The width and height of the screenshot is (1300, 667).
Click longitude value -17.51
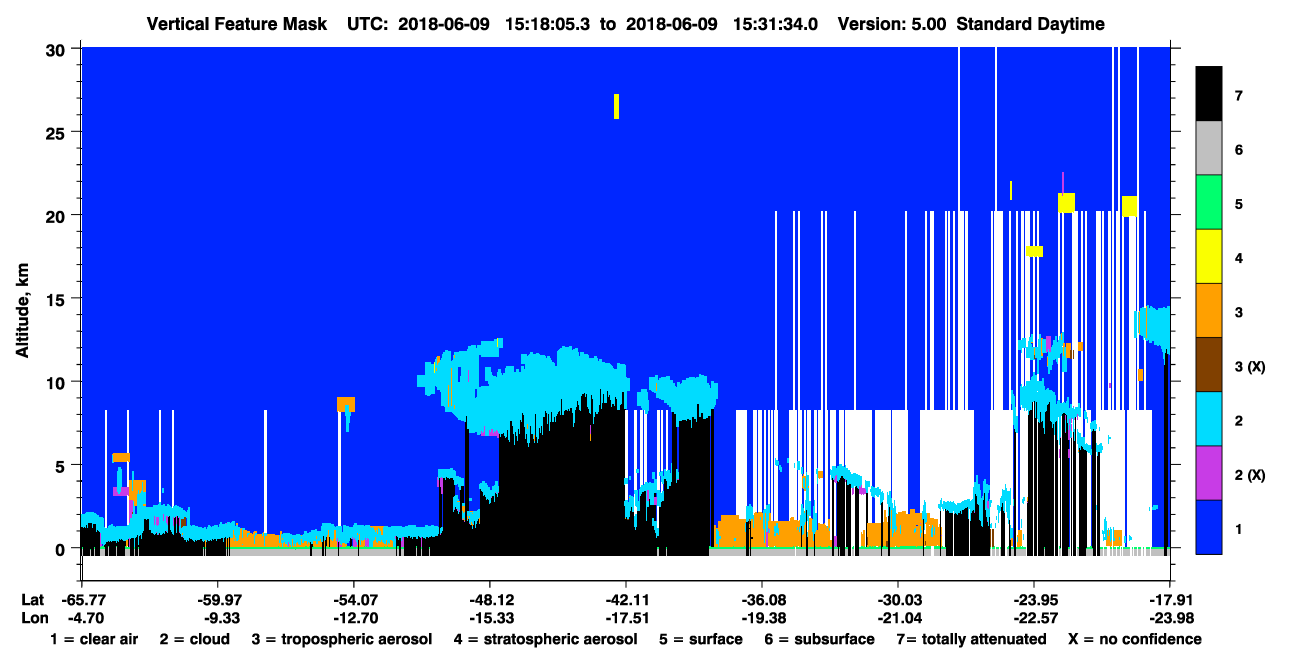pos(625,617)
